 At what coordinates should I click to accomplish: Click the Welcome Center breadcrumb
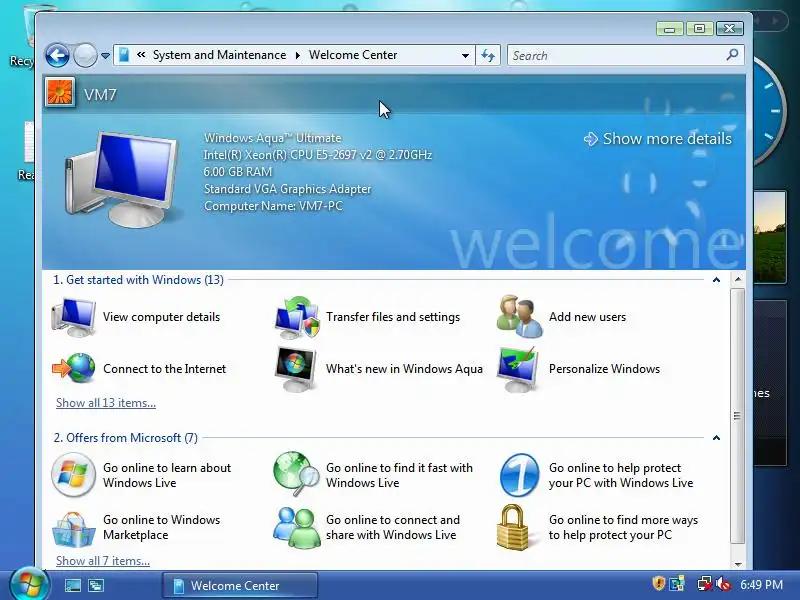(x=353, y=55)
